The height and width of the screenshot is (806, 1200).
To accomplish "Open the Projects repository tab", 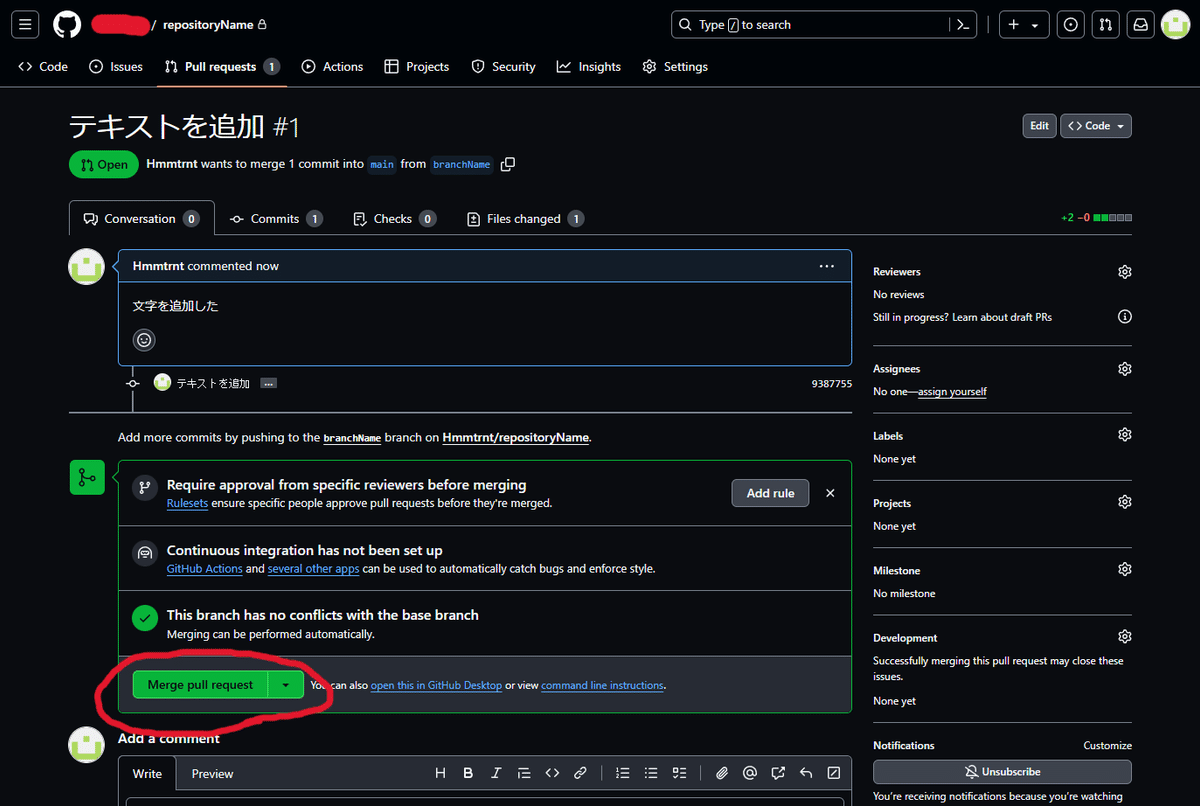I will (417, 66).
